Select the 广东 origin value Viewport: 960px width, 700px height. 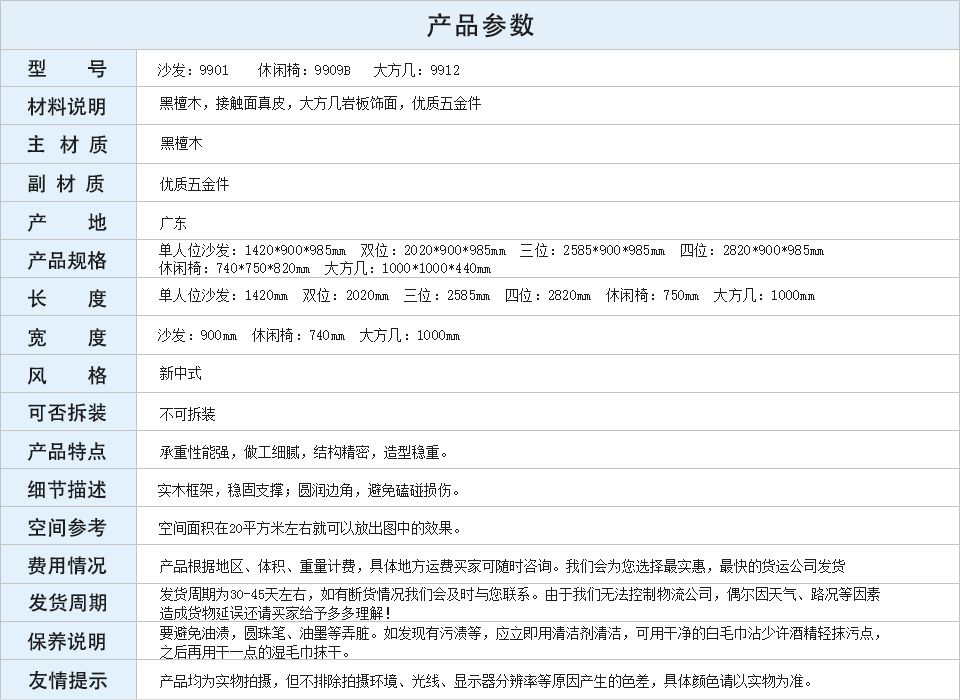pos(173,223)
